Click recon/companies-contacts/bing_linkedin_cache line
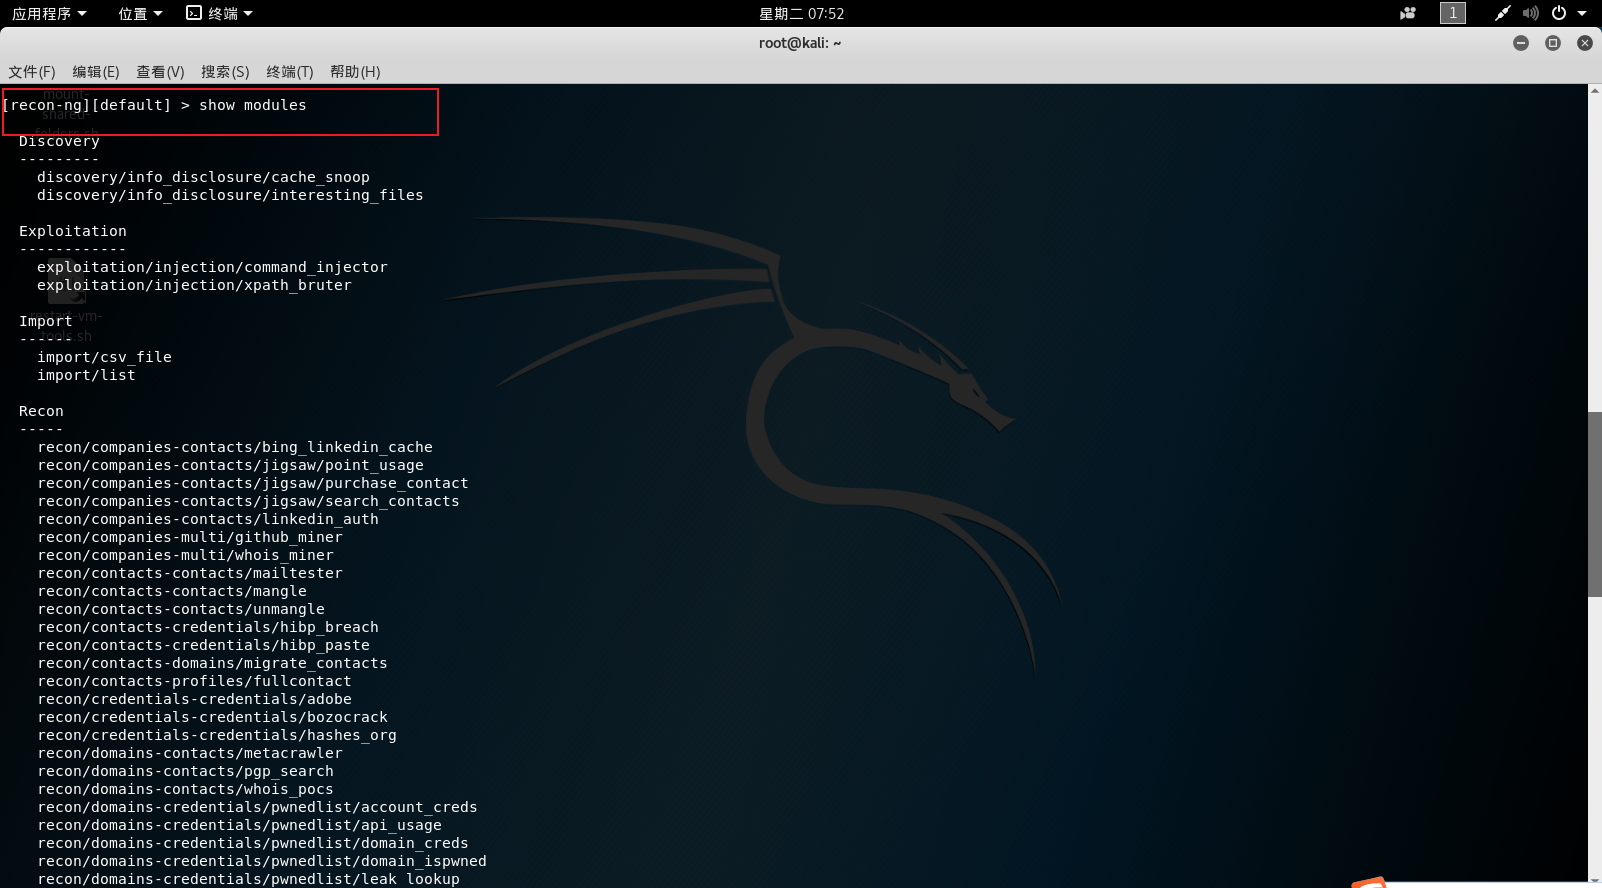Image resolution: width=1602 pixels, height=888 pixels. click(x=235, y=447)
